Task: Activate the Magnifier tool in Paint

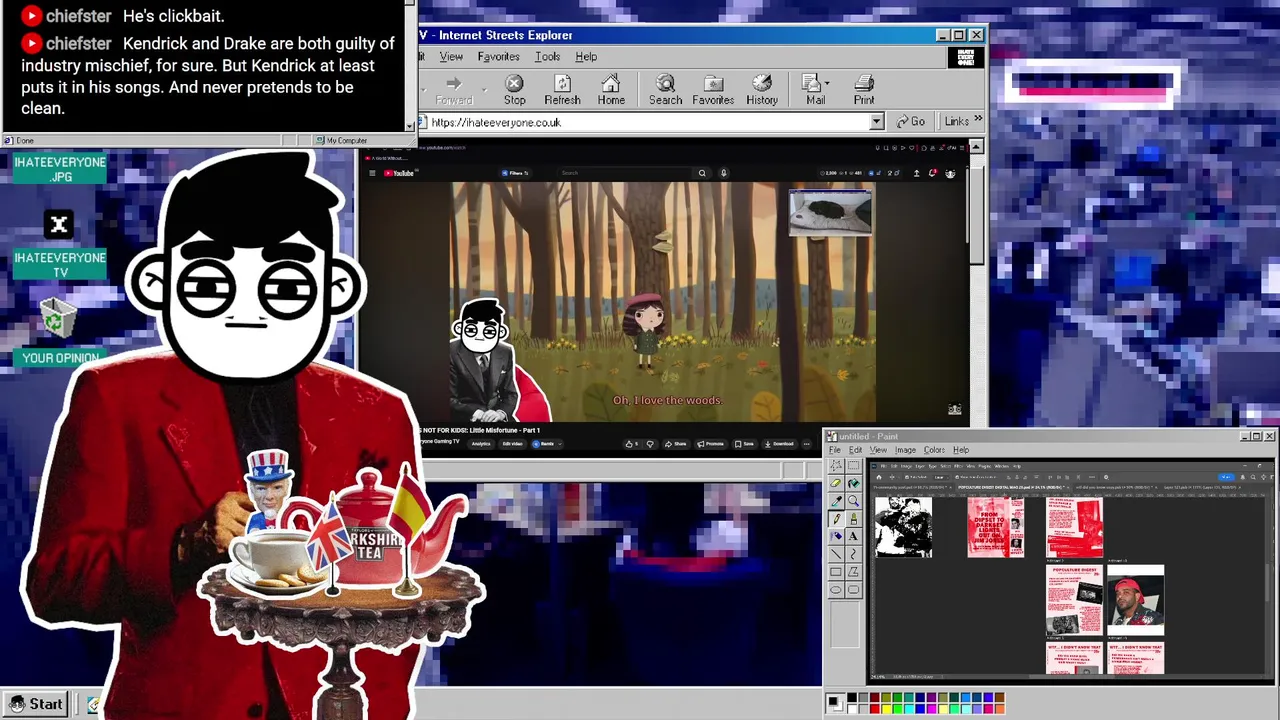Action: pos(854,500)
